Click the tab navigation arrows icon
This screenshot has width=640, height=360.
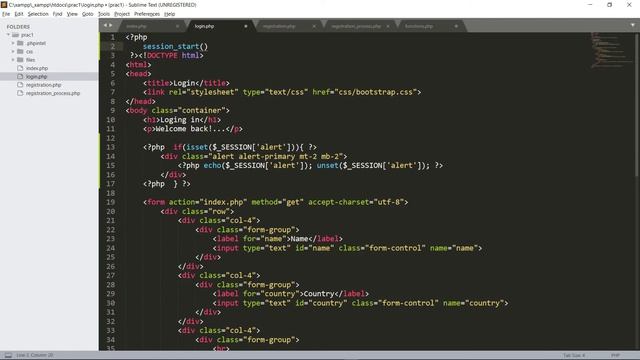pos(108,25)
